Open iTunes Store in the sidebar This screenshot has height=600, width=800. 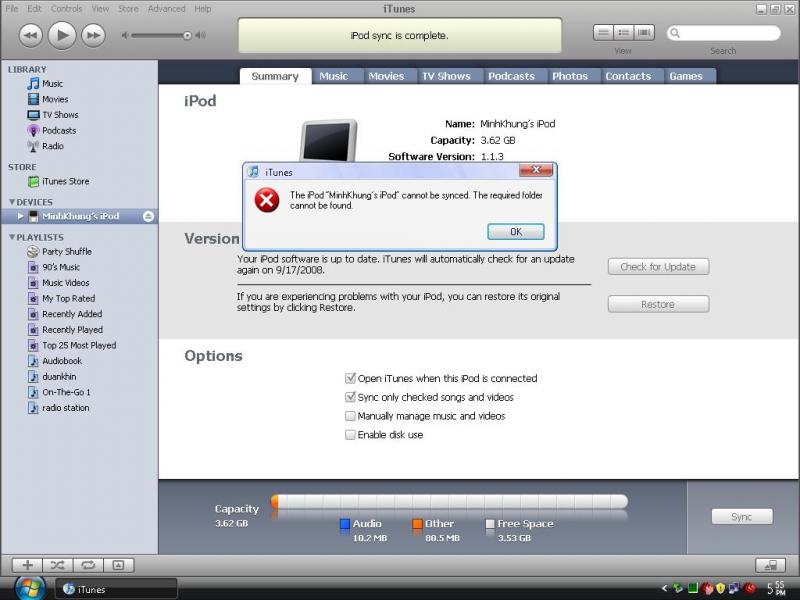click(x=65, y=181)
